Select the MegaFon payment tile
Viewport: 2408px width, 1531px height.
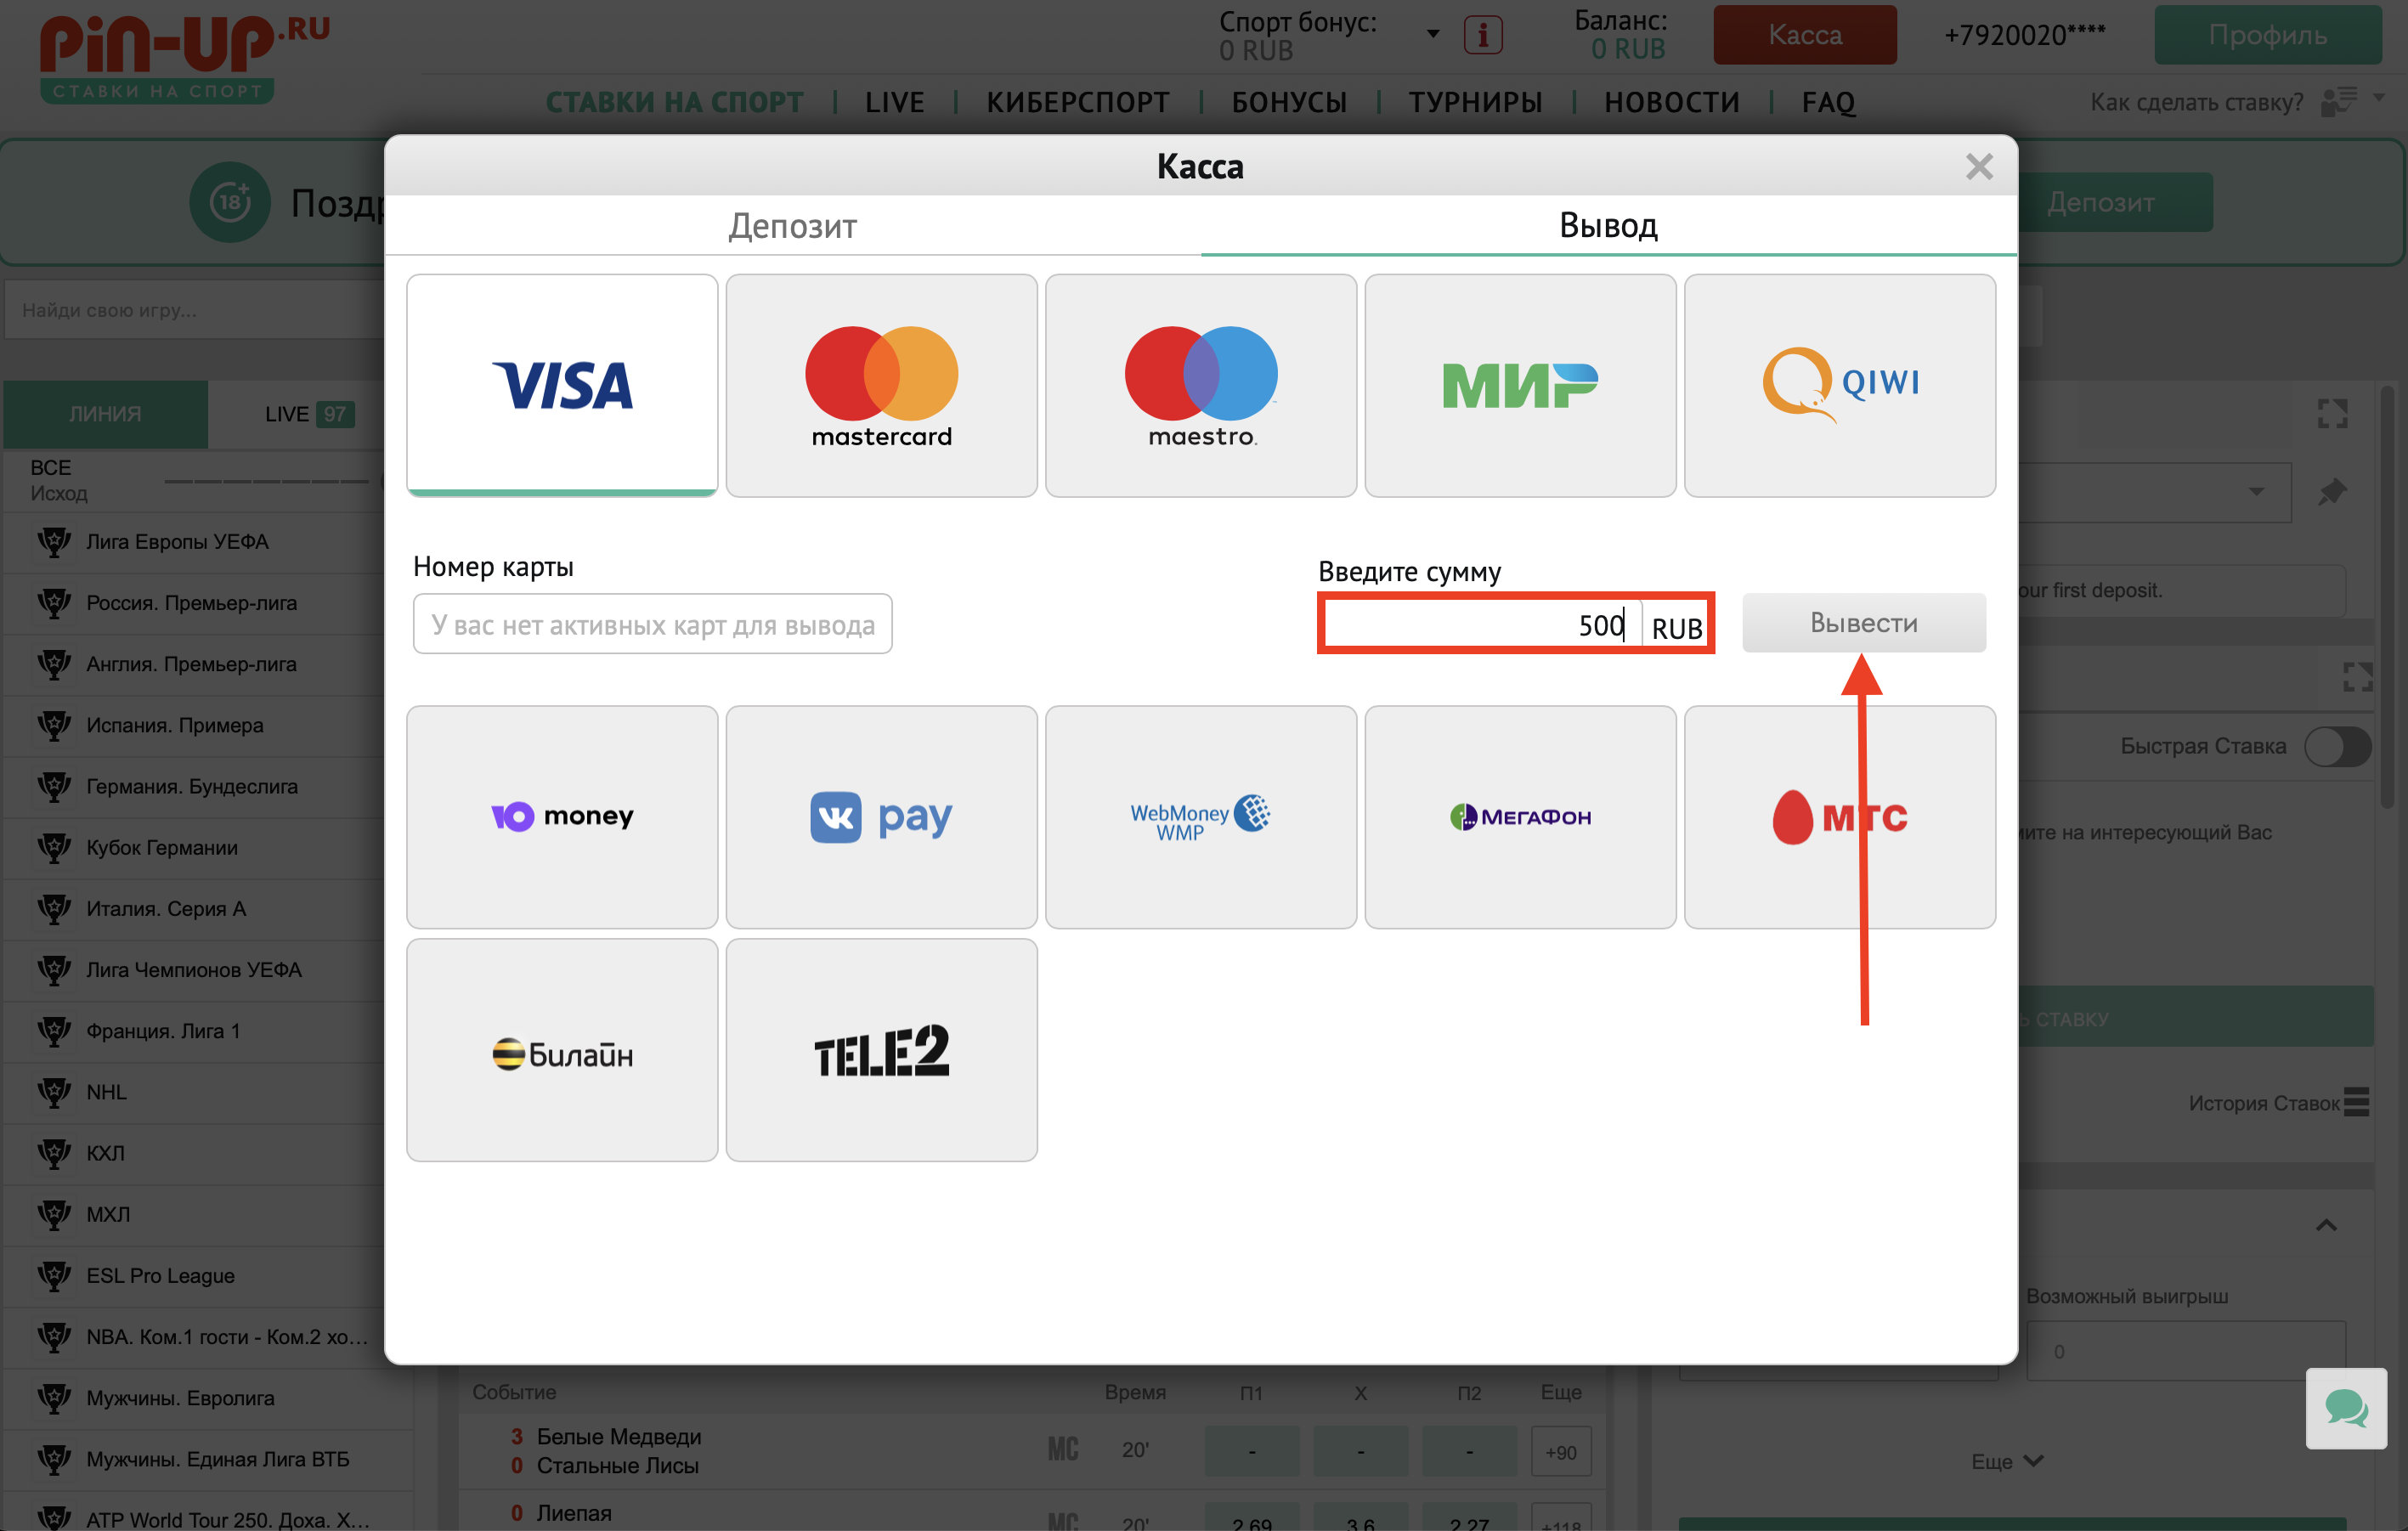point(1520,817)
